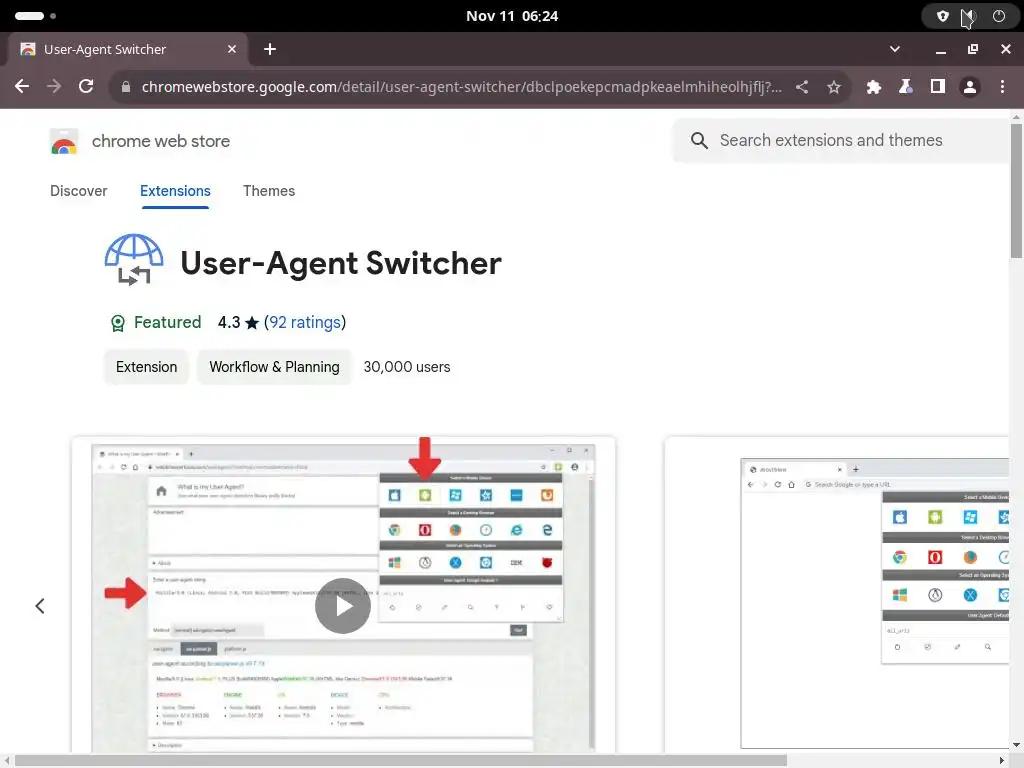Screen dimensions: 1024x768
Task: Open the clock and calendar menu
Action: pyautogui.click(x=512, y=16)
